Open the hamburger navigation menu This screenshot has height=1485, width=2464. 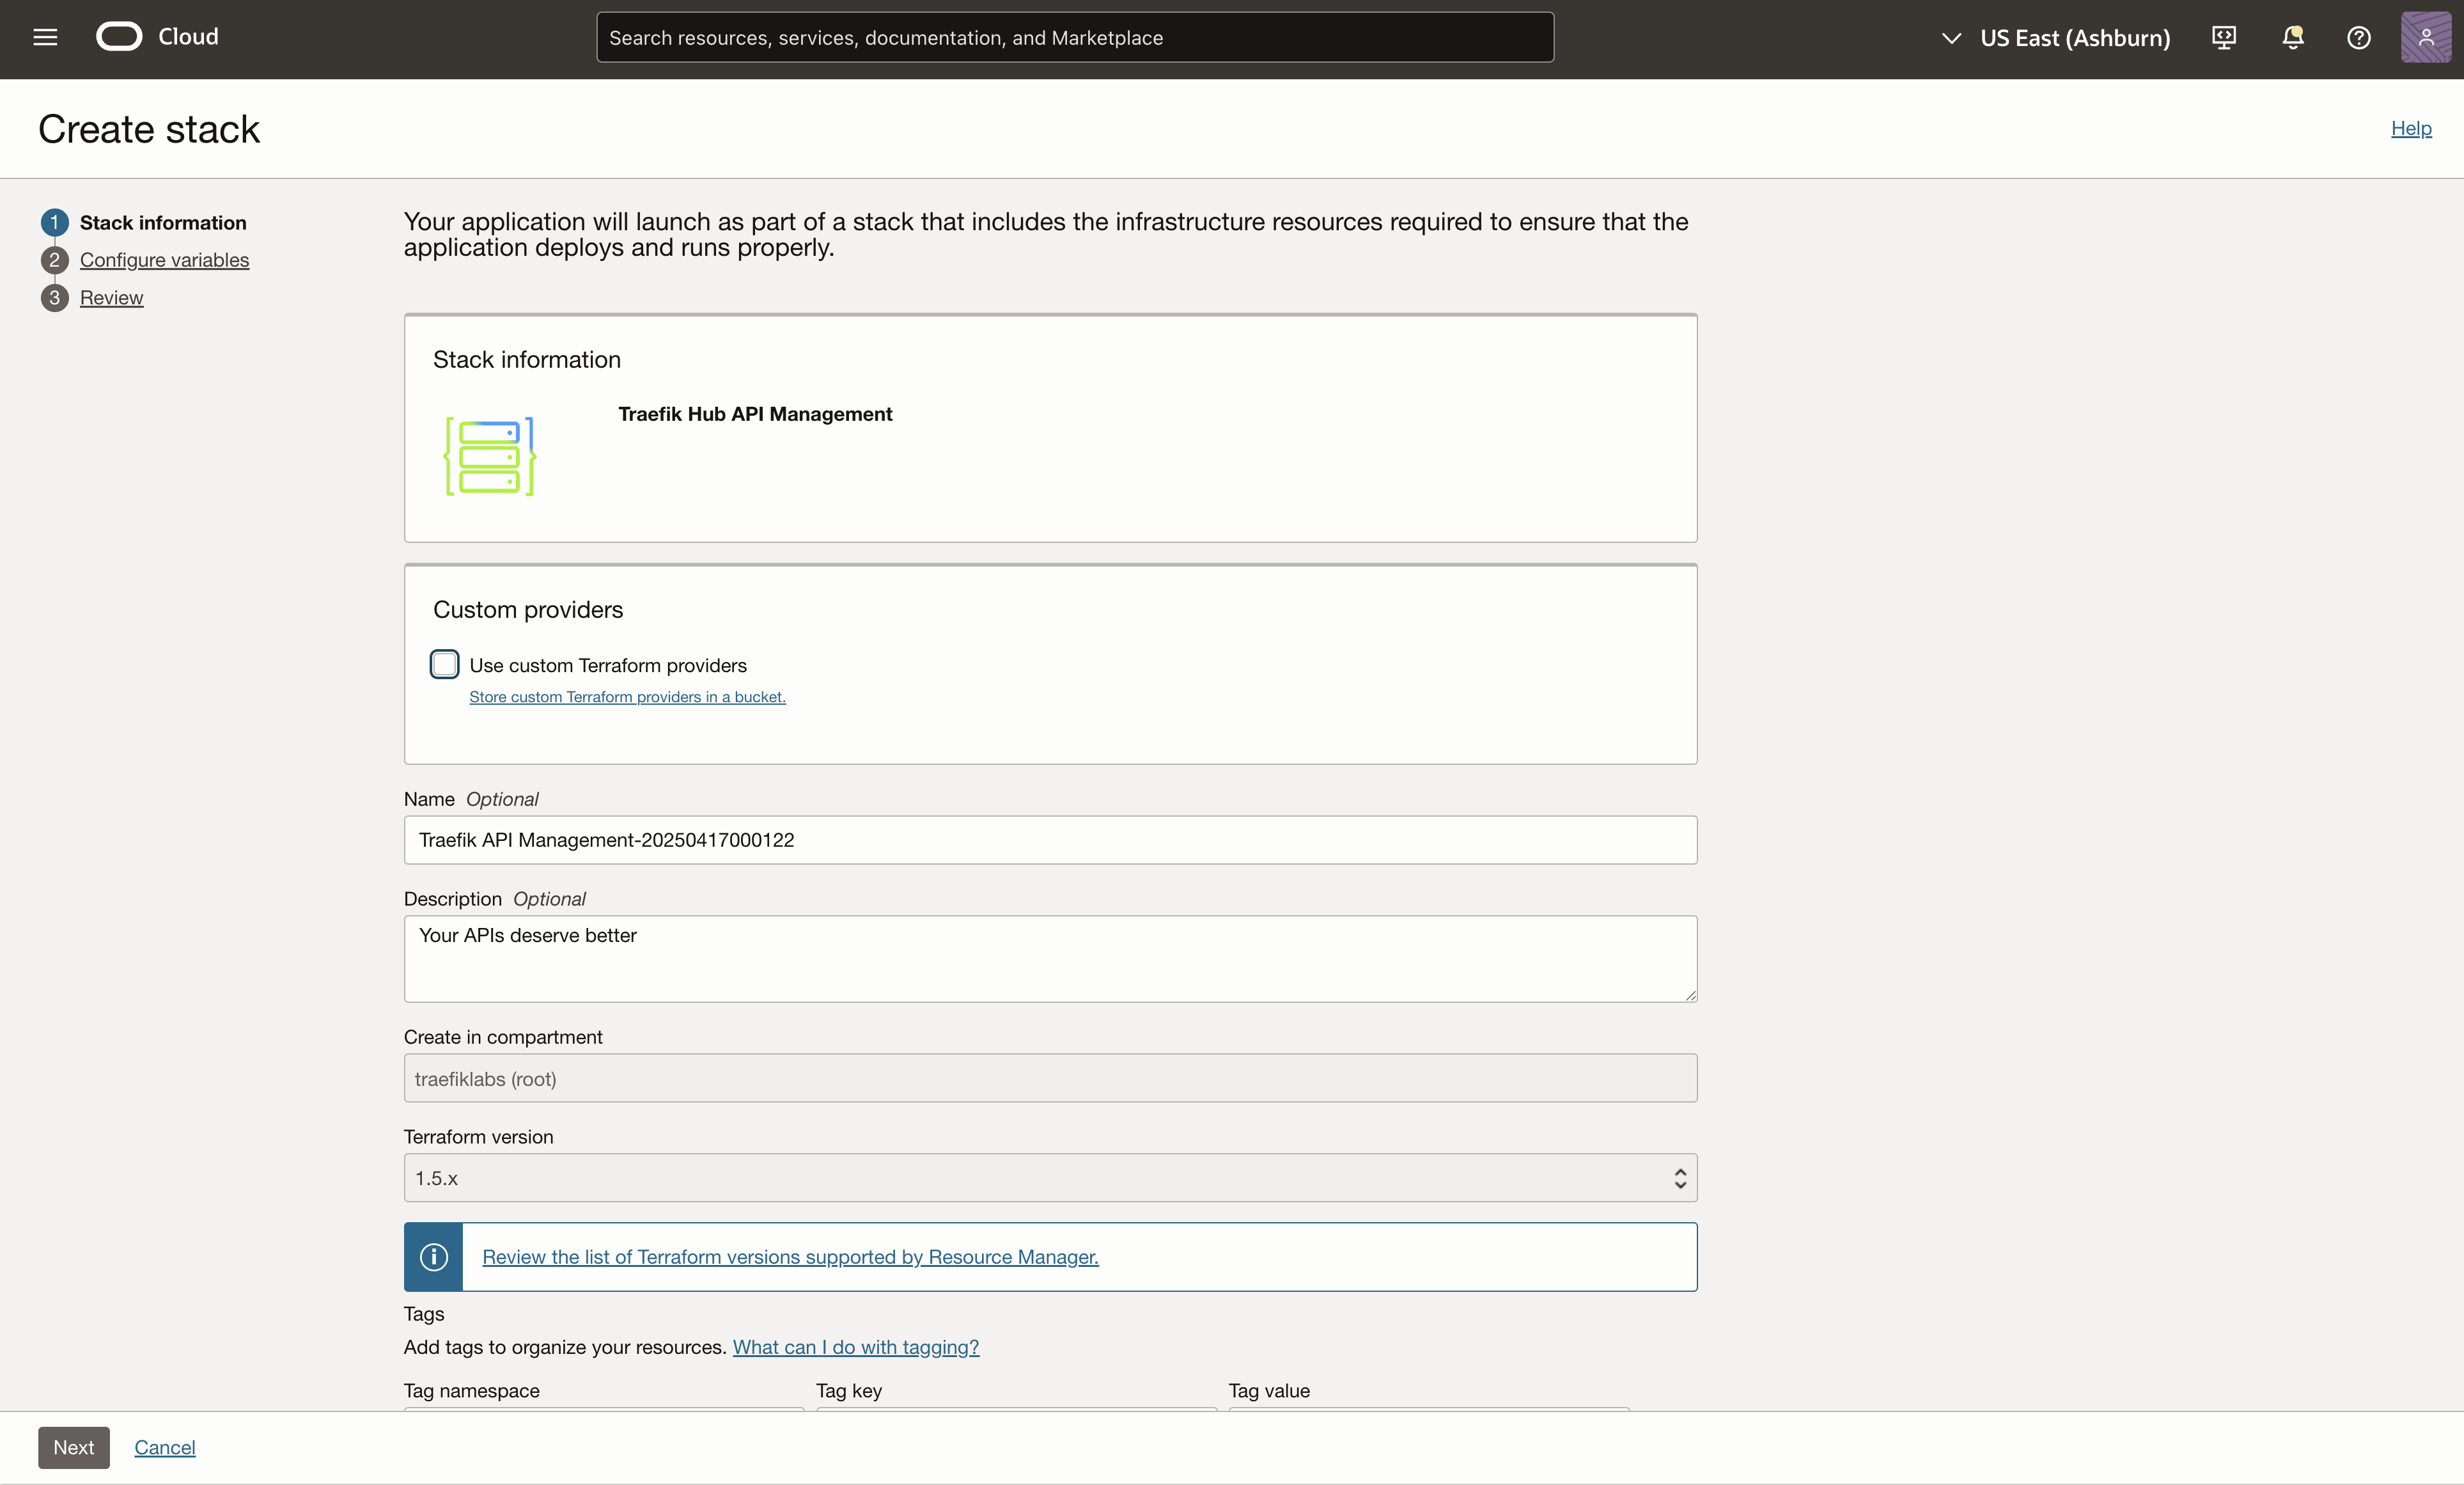click(x=45, y=37)
